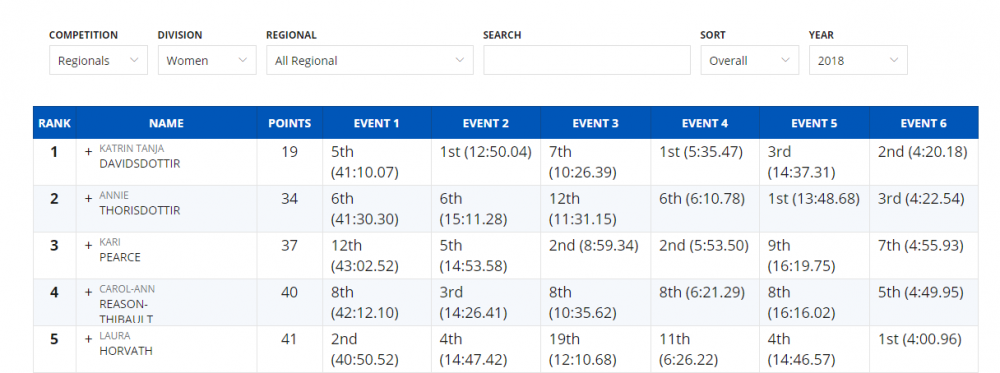Select athlete name DAVIDSDOTTIR
Viewport: 1000px width, 373px height.
tap(140, 164)
